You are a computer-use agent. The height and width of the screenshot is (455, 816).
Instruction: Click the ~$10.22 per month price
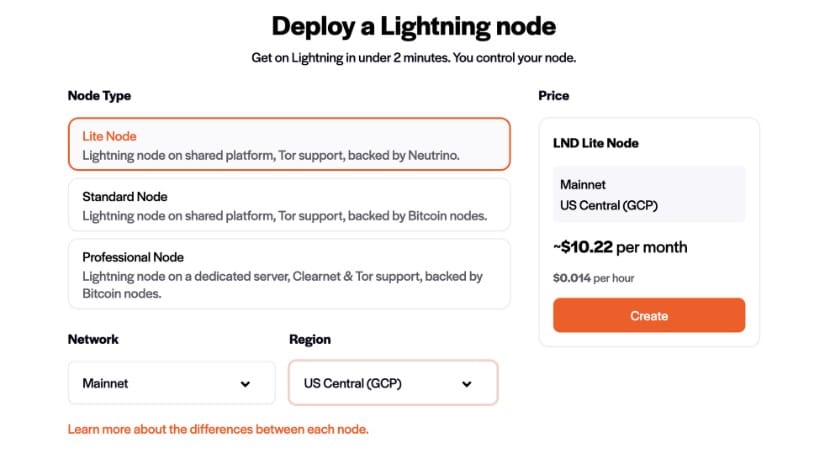(620, 247)
